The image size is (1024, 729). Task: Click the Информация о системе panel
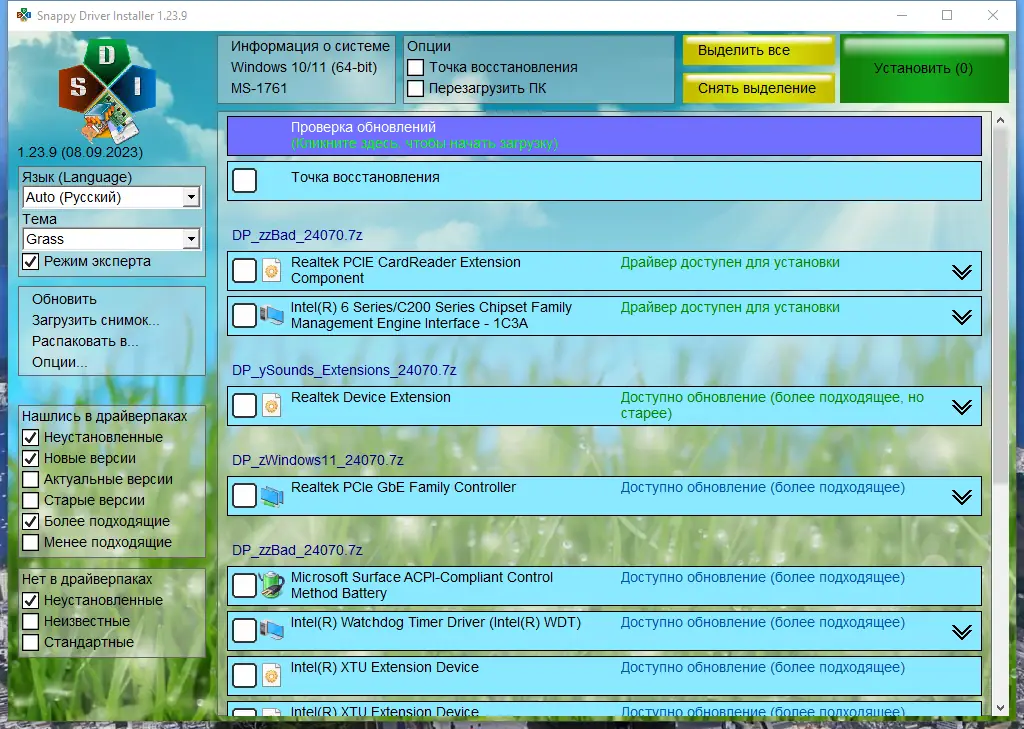click(x=307, y=69)
